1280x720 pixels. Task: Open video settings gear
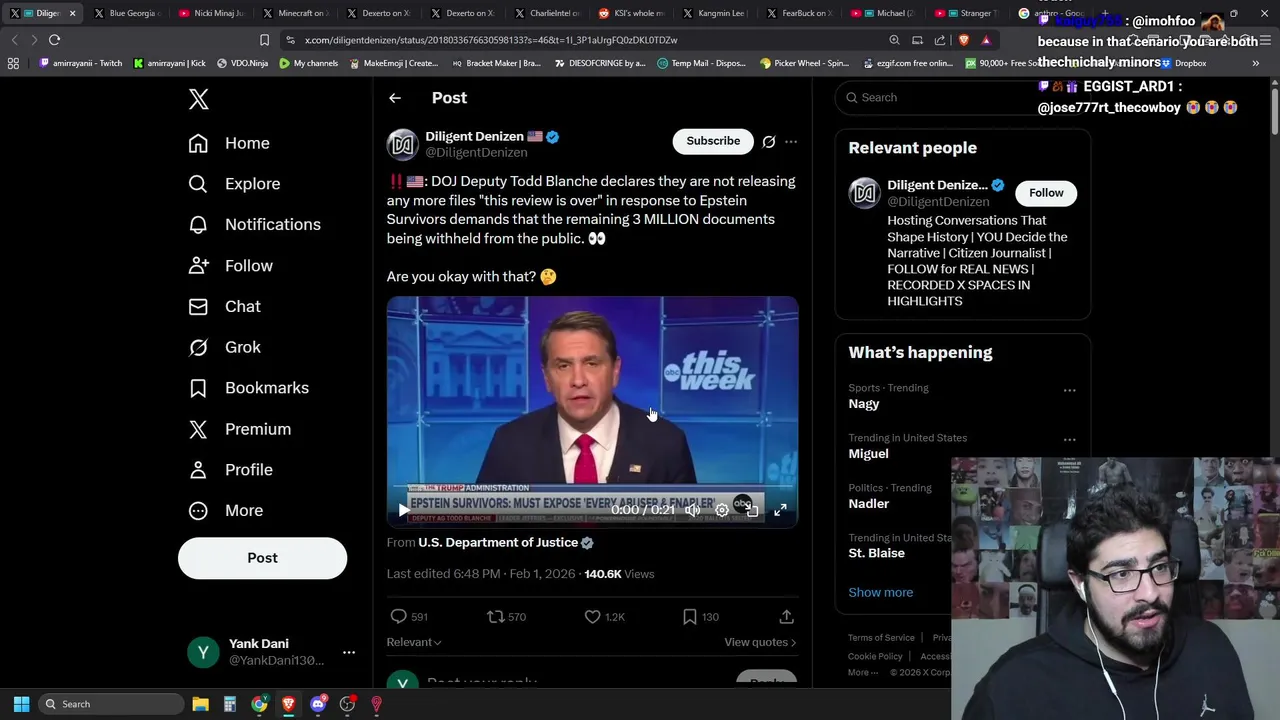pyautogui.click(x=722, y=510)
